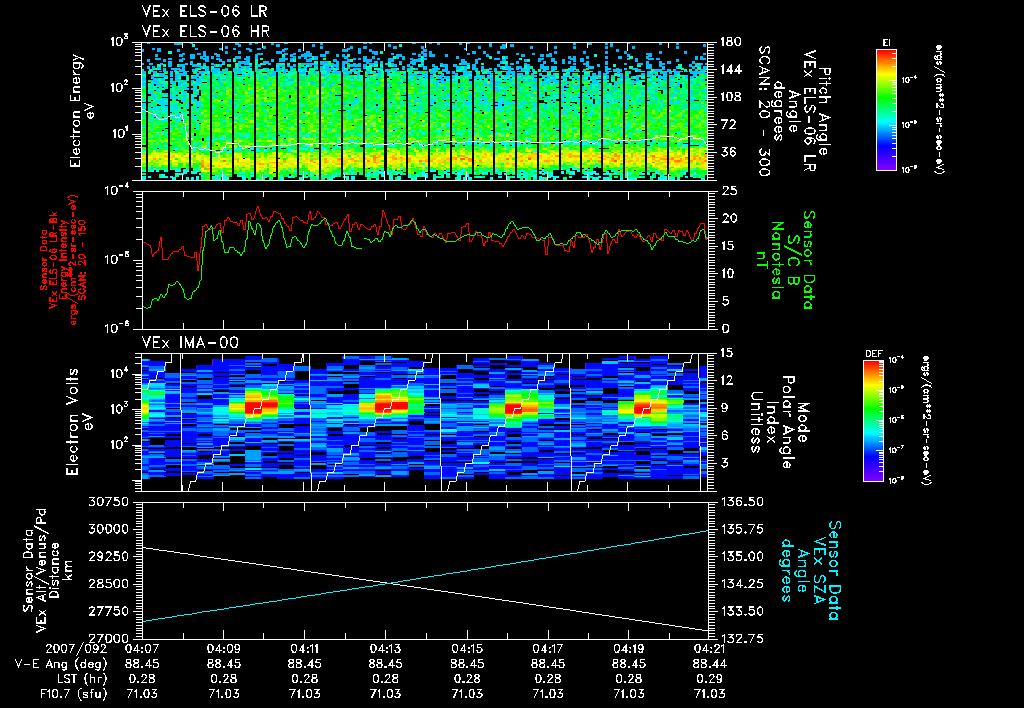Select the 'VEx IMA-00' panel title
Viewport: 1024px width, 708px height.
[x=190, y=343]
